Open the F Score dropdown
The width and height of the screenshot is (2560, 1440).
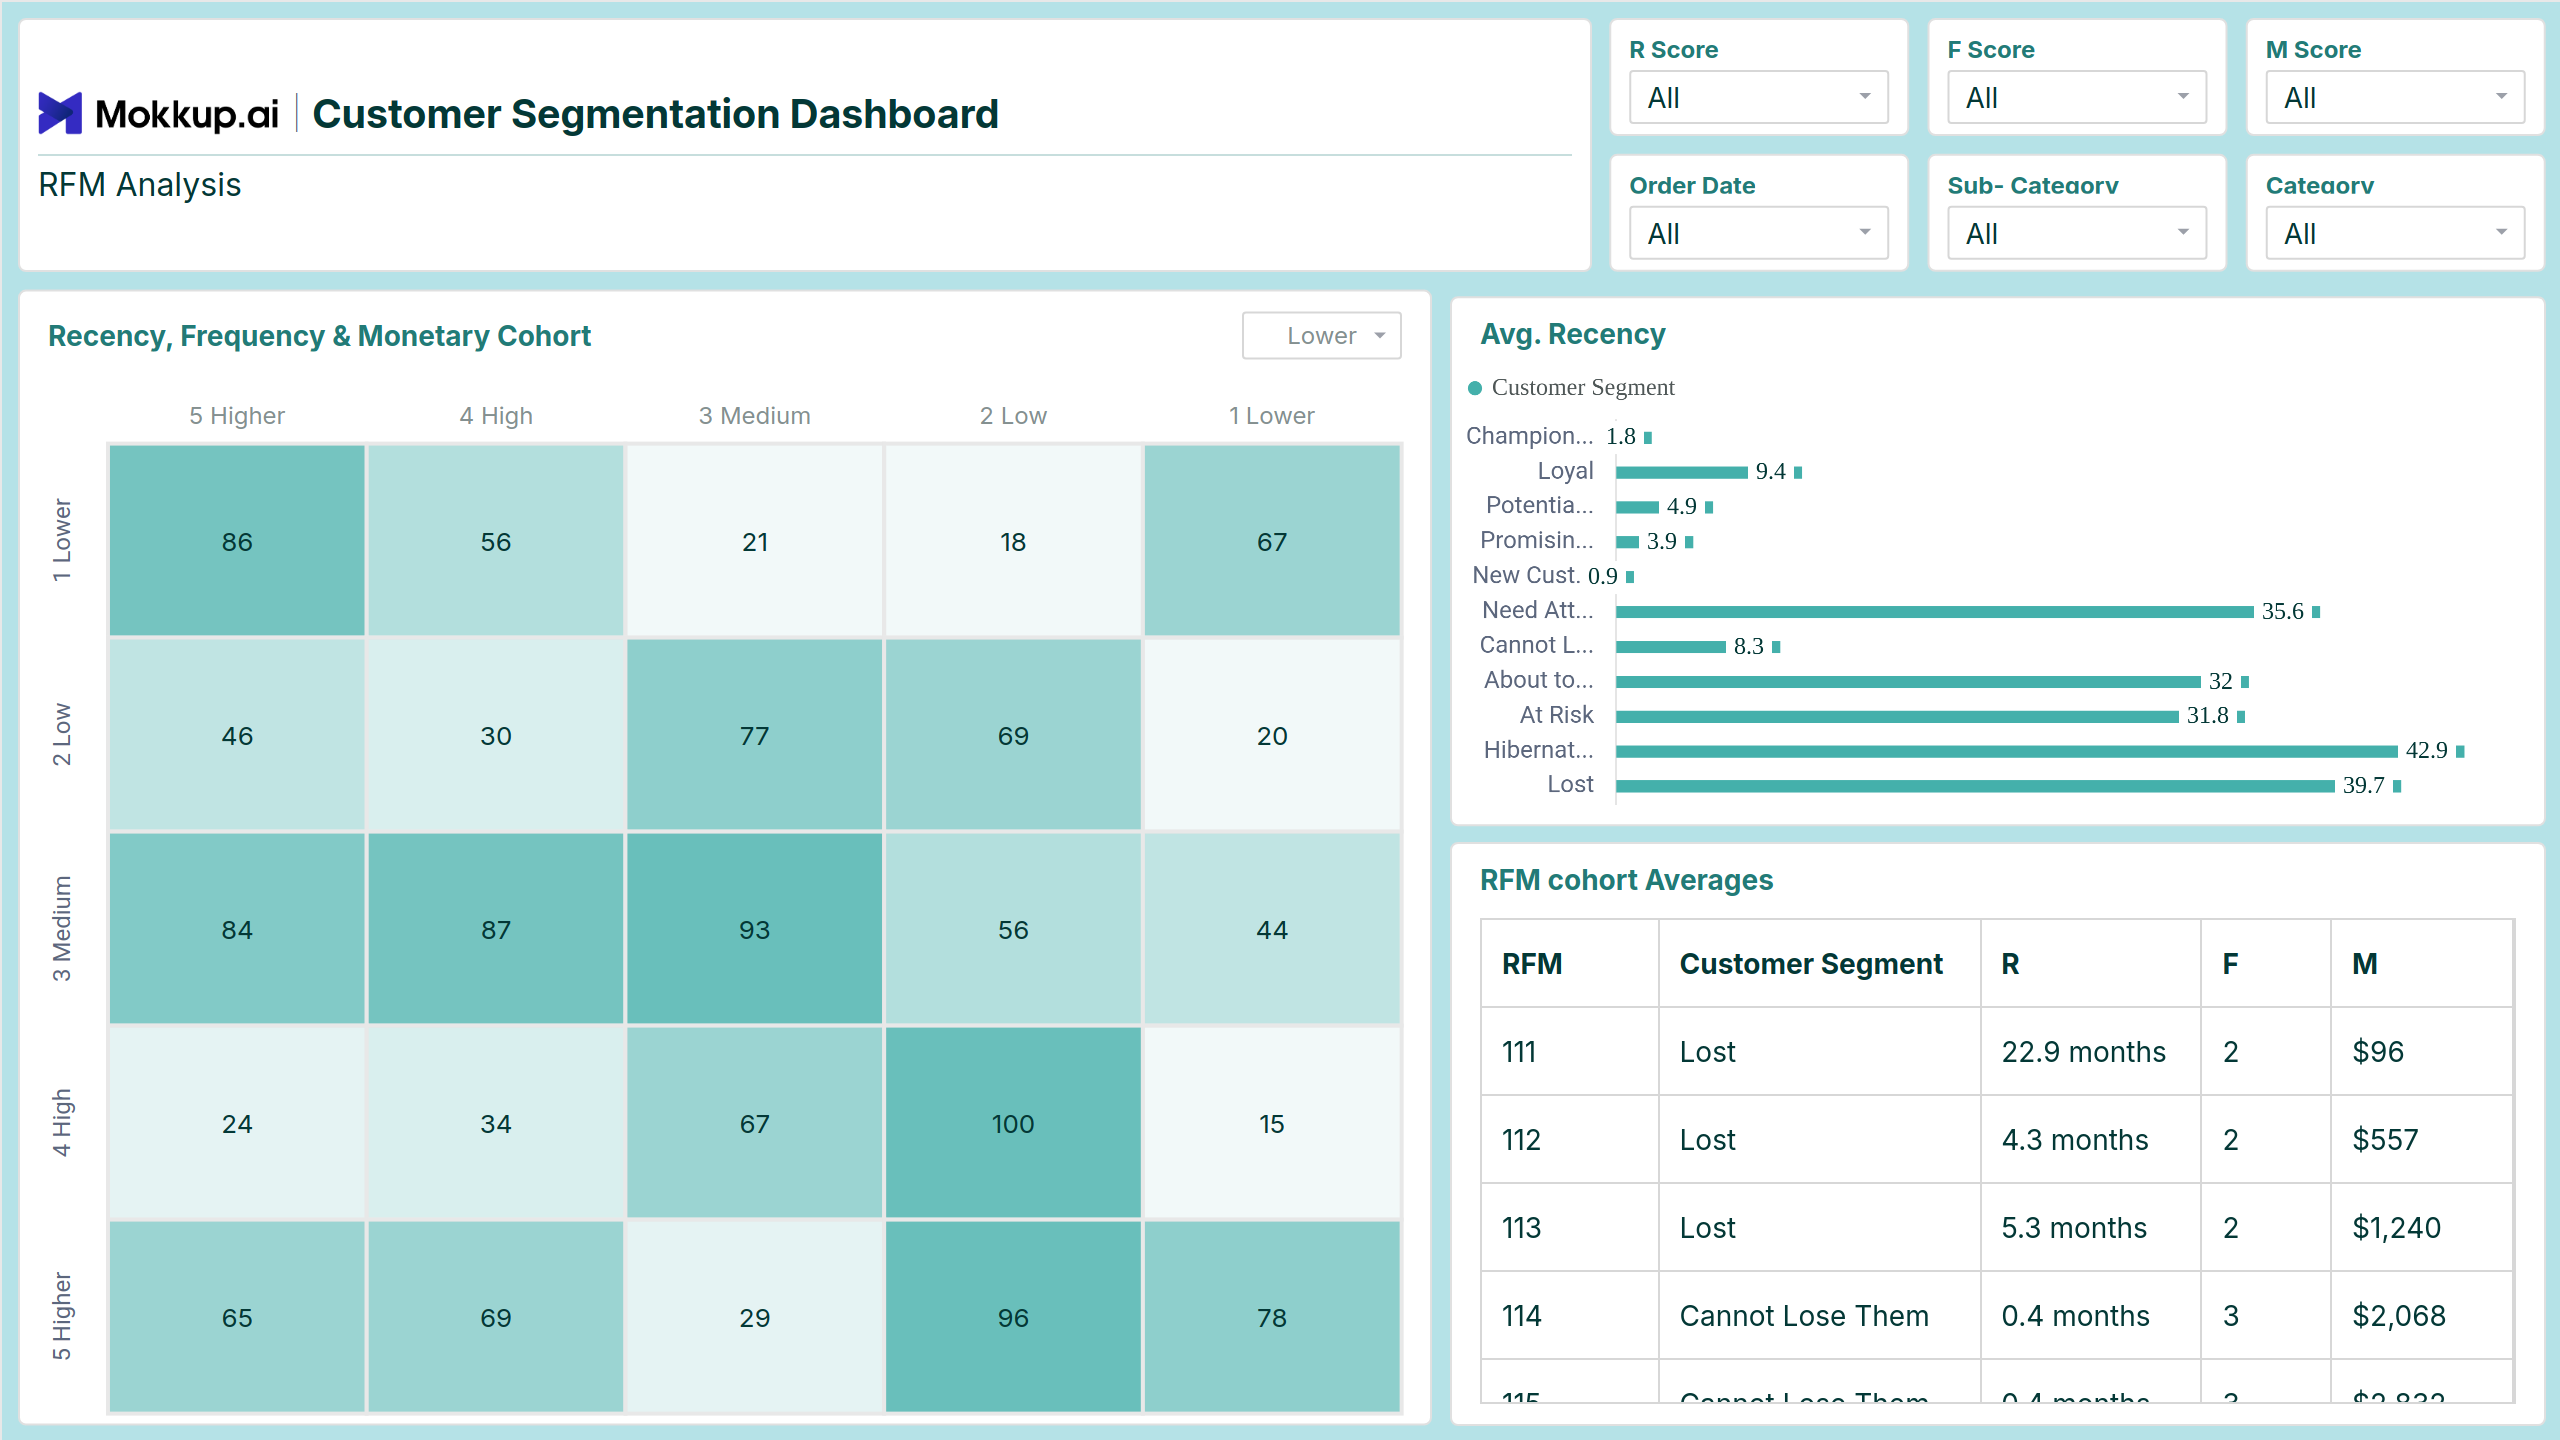[x=2076, y=98]
